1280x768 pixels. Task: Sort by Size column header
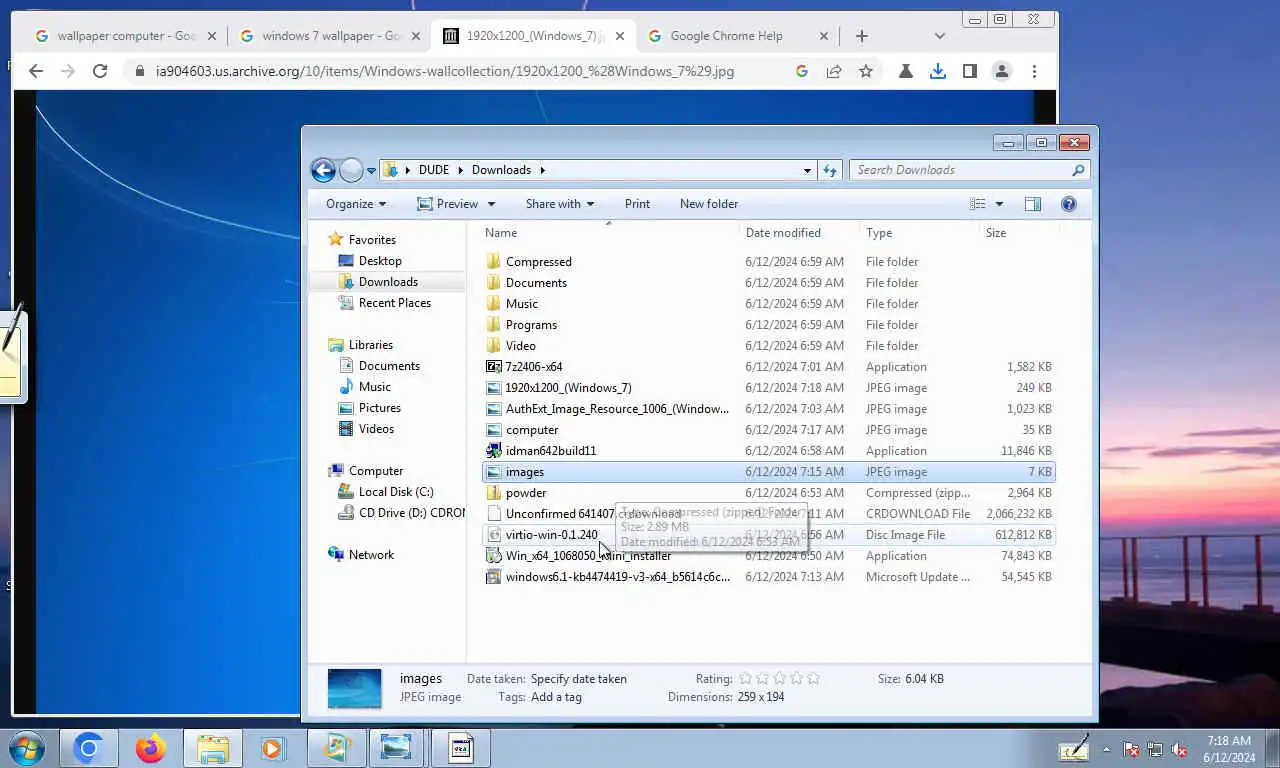tap(1018, 233)
